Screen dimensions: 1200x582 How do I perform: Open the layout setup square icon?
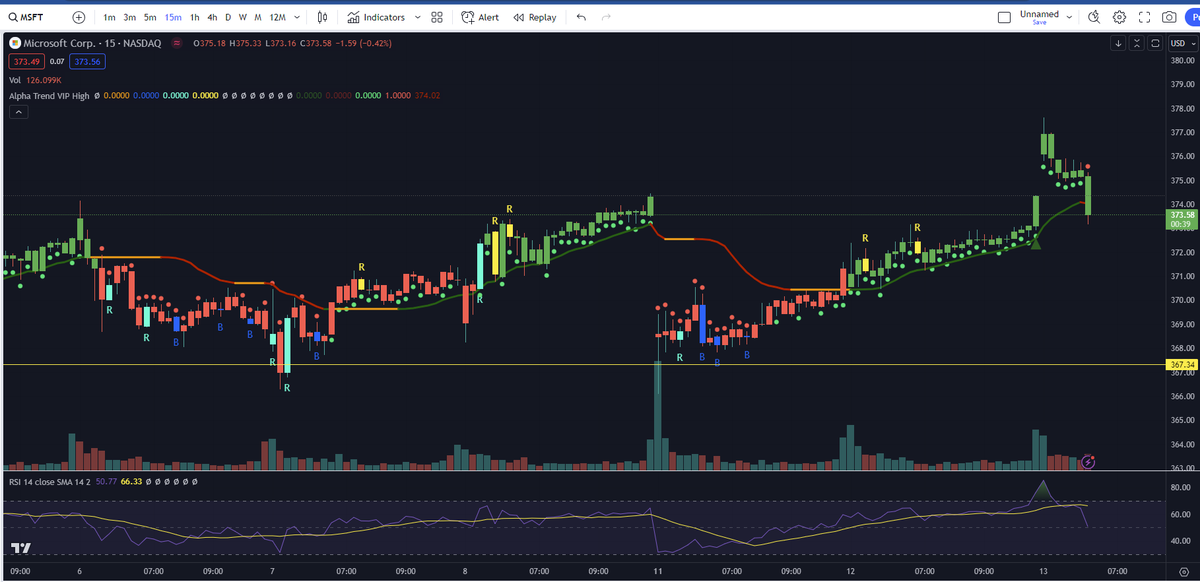coord(1004,17)
